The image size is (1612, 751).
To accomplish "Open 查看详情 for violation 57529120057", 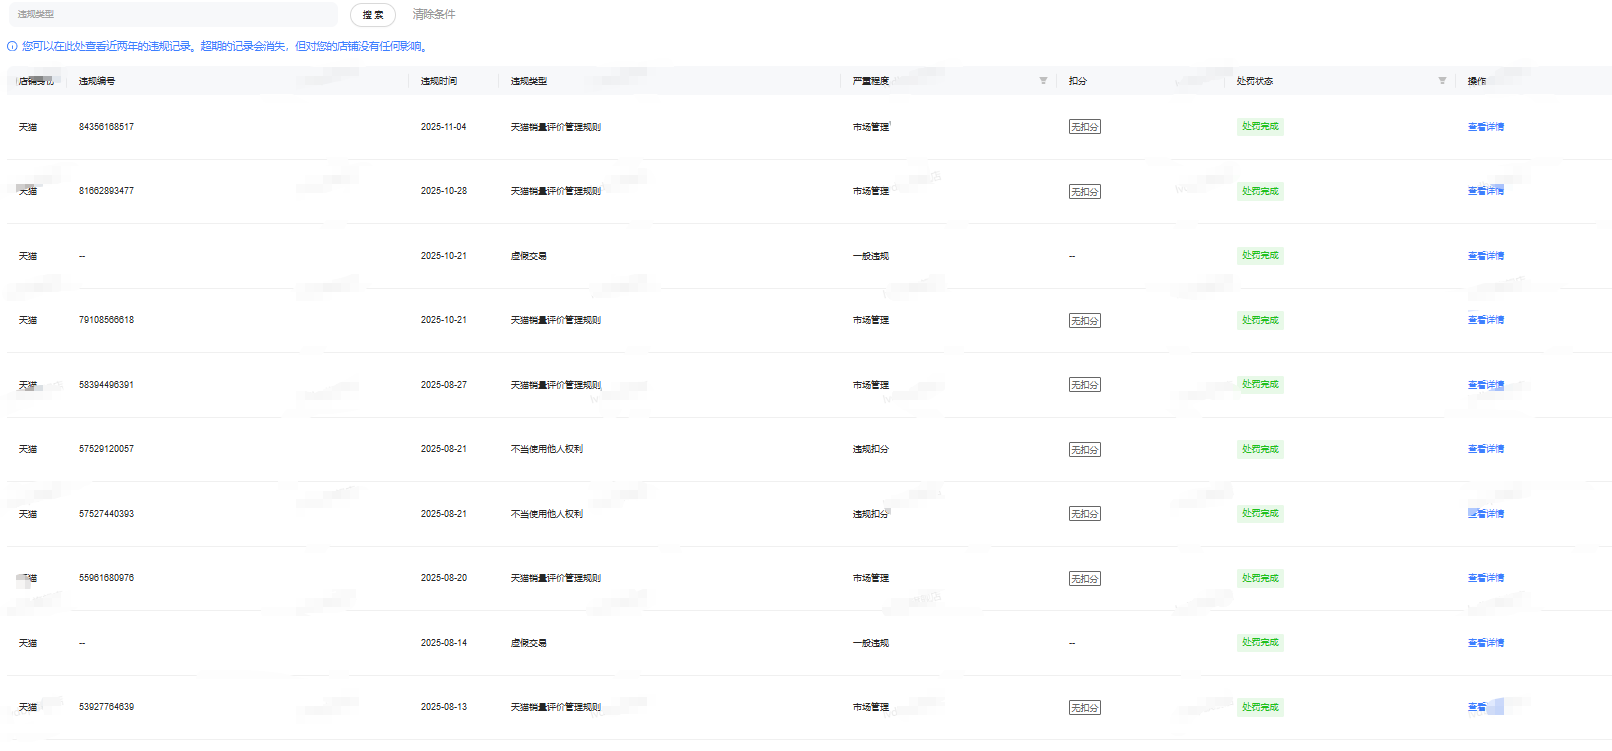I will point(1485,449).
